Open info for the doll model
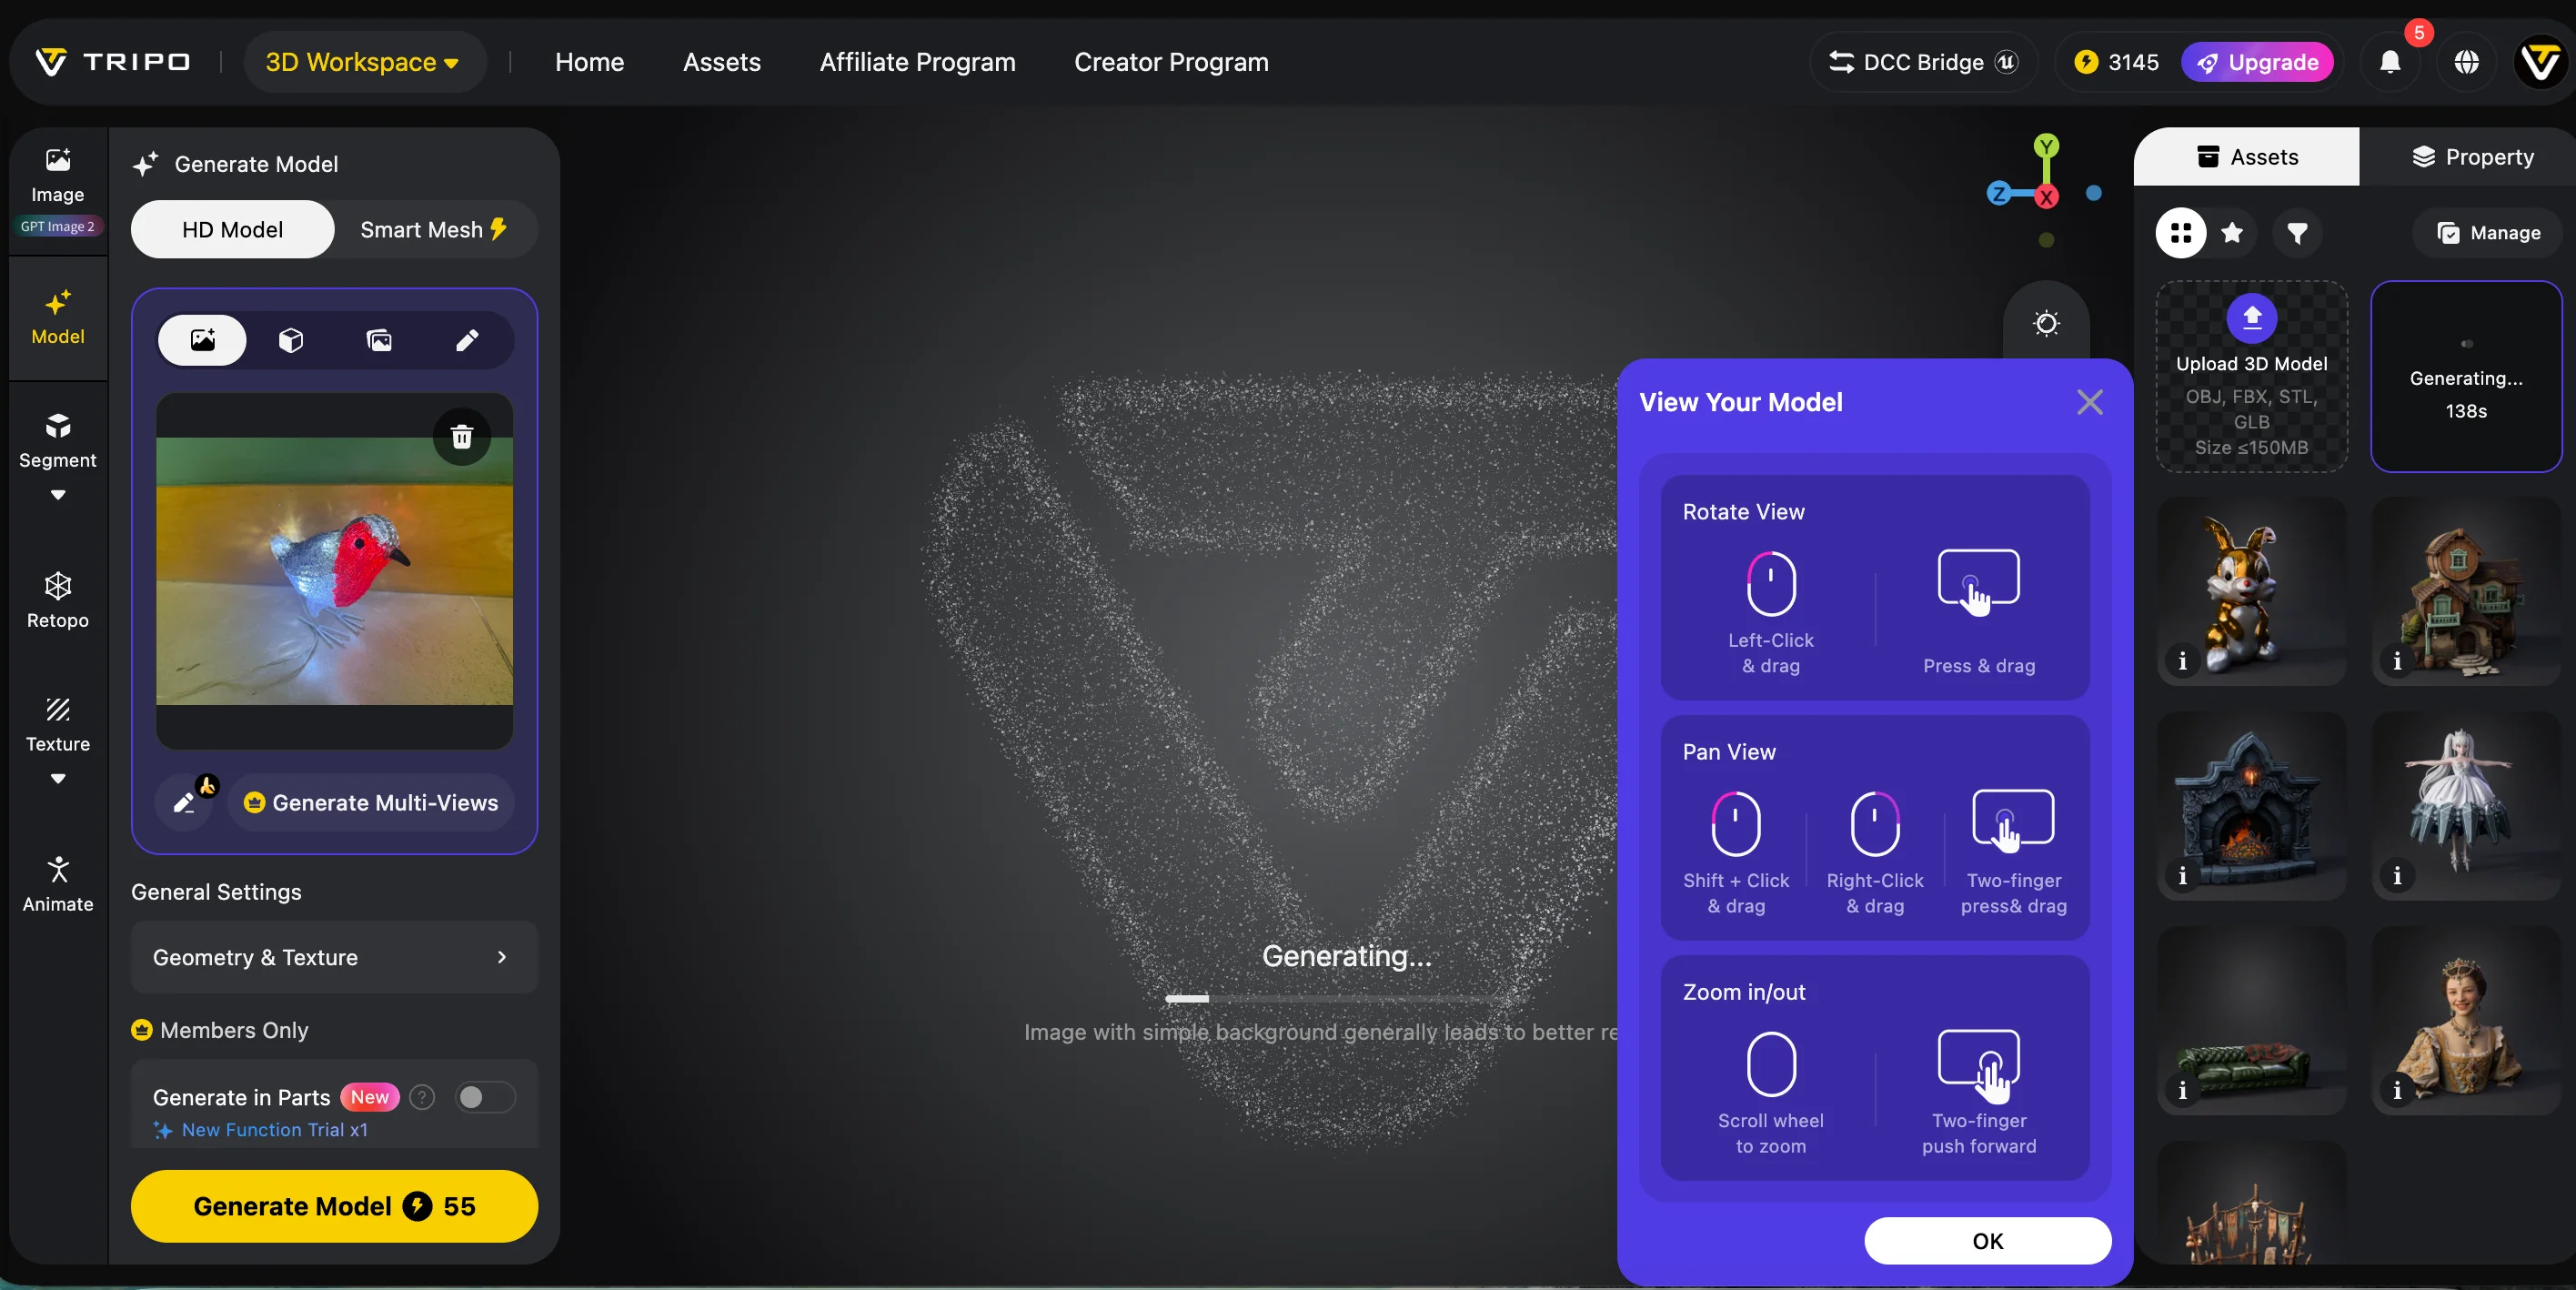Screen dimensions: 2576x1290 pyautogui.click(x=2397, y=876)
